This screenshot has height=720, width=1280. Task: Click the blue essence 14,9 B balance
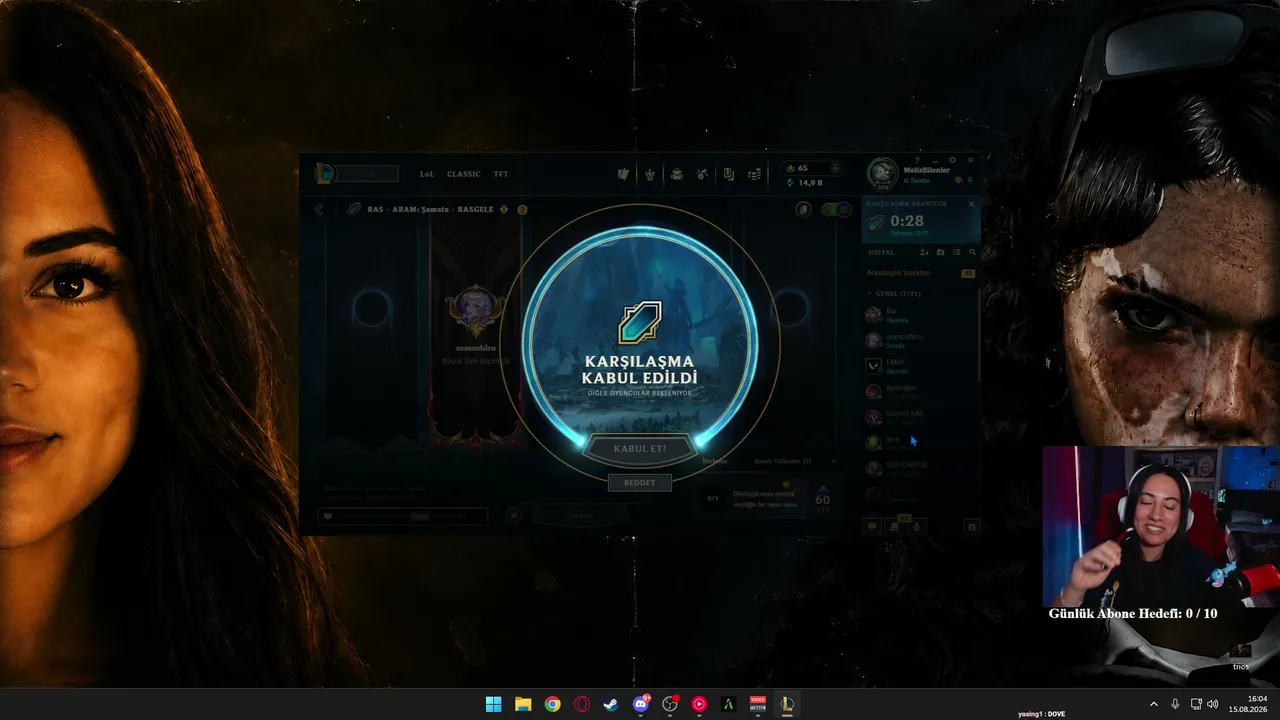[805, 183]
